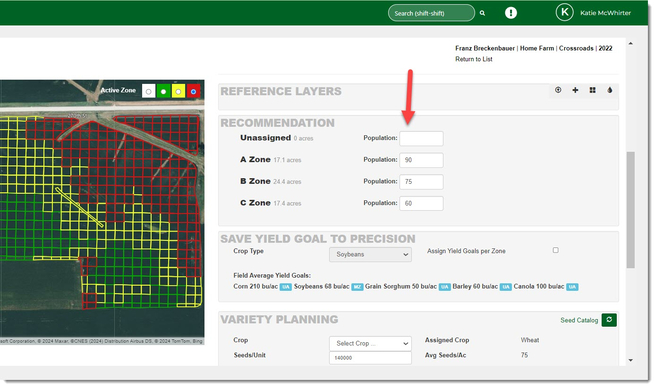Click the field zone map
The image size is (655, 387).
point(102,212)
